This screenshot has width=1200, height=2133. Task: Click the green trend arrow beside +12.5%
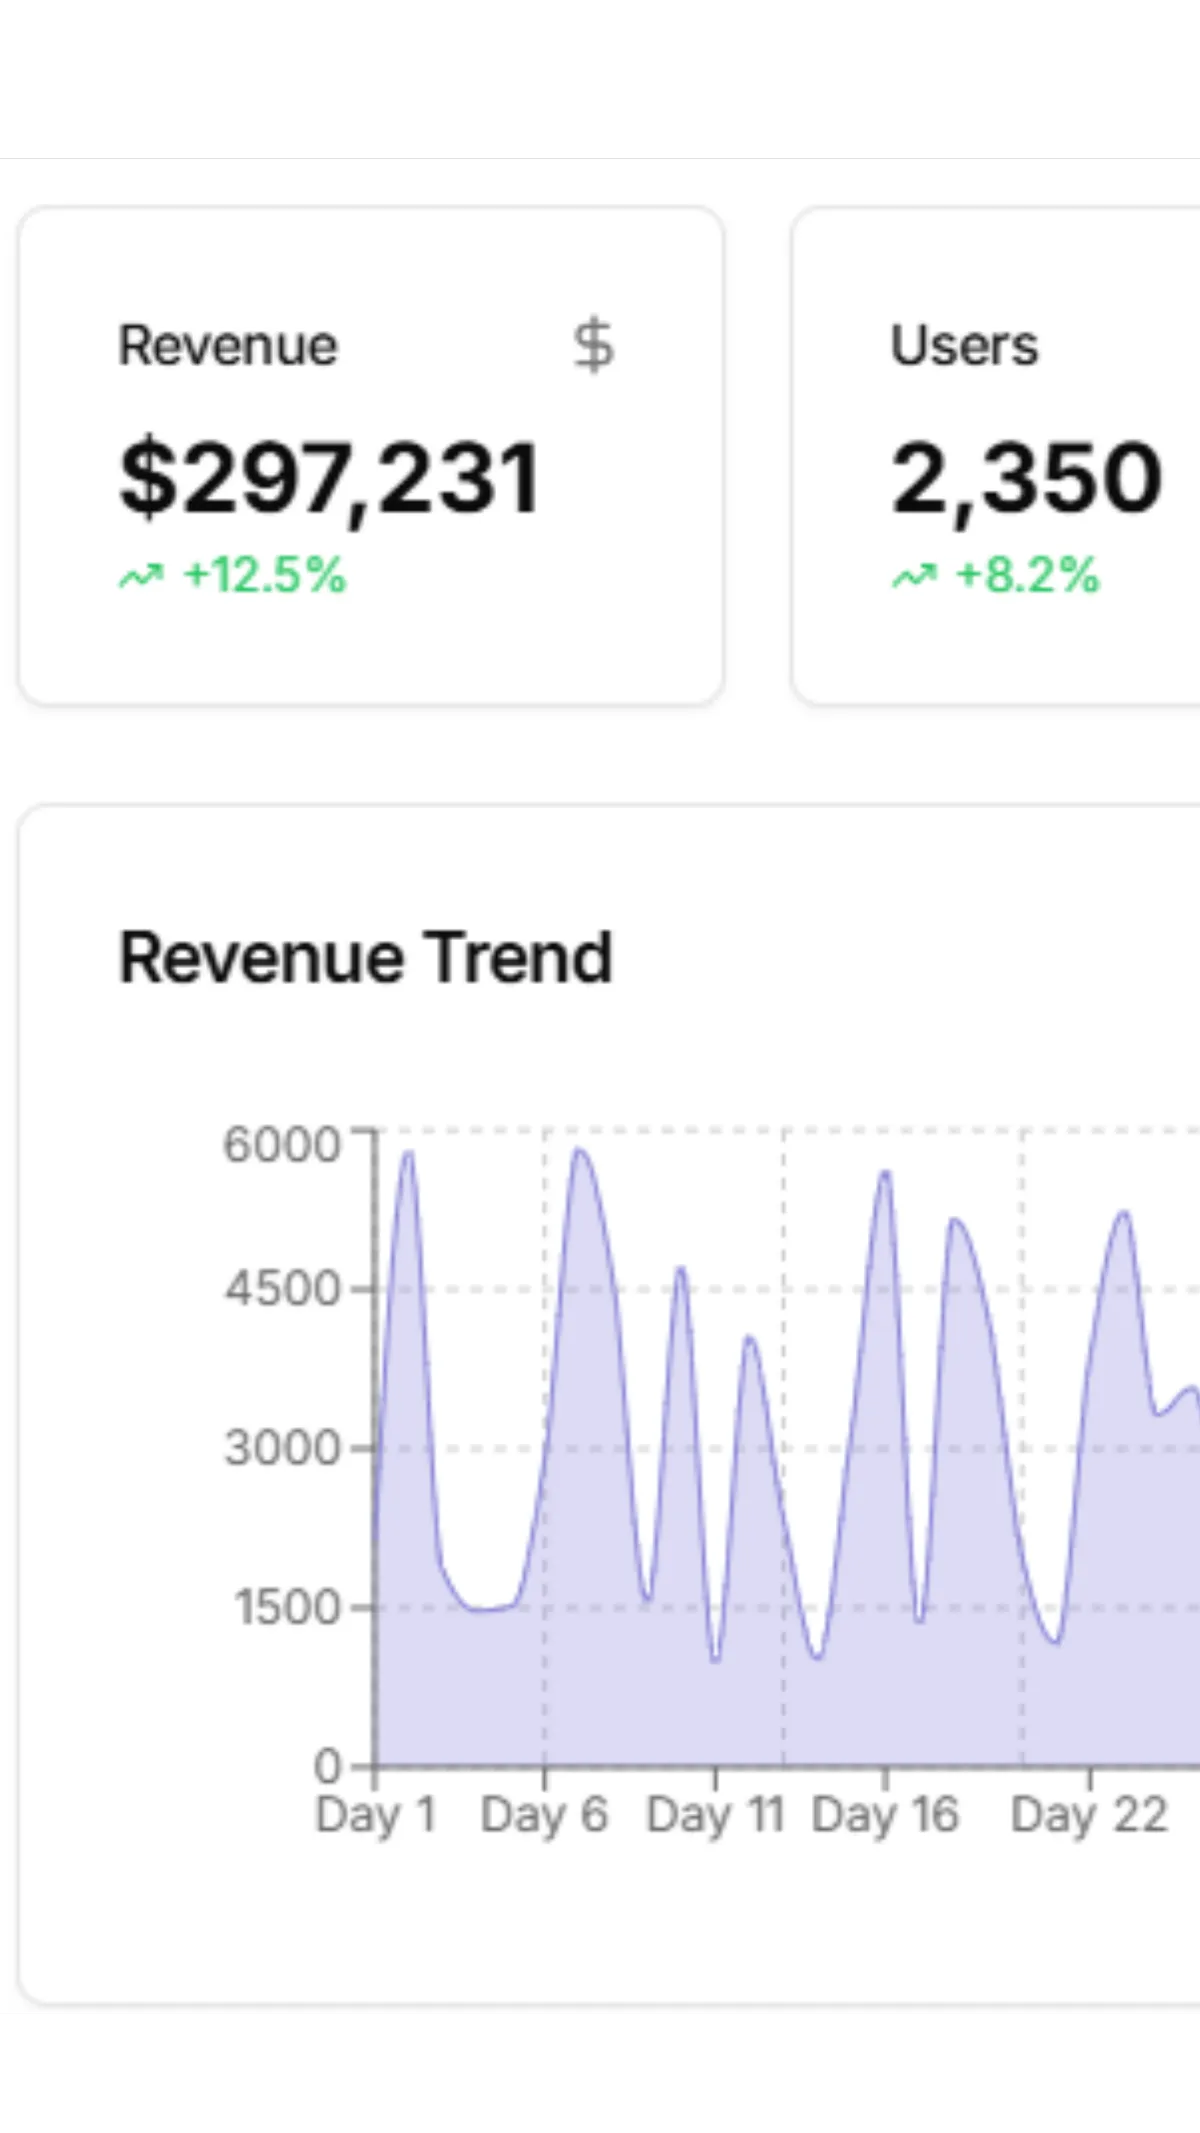click(x=141, y=576)
